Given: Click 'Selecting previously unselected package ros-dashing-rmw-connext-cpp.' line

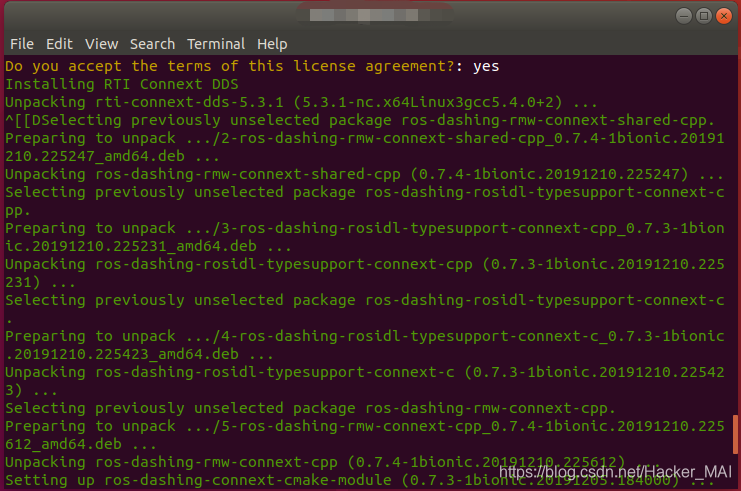Looking at the screenshot, I should click(310, 408).
